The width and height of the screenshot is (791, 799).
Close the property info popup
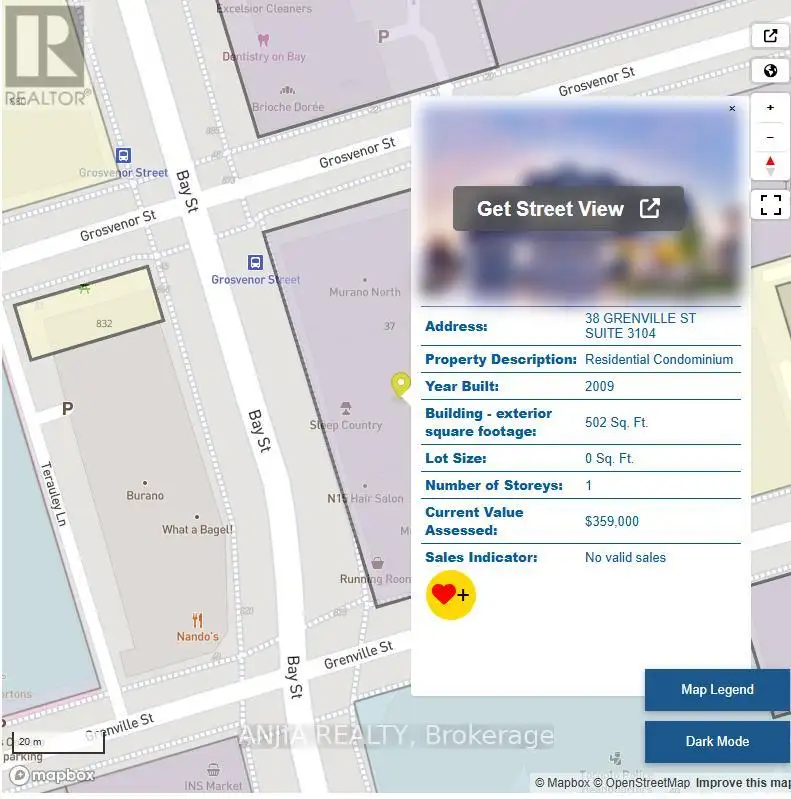click(732, 109)
